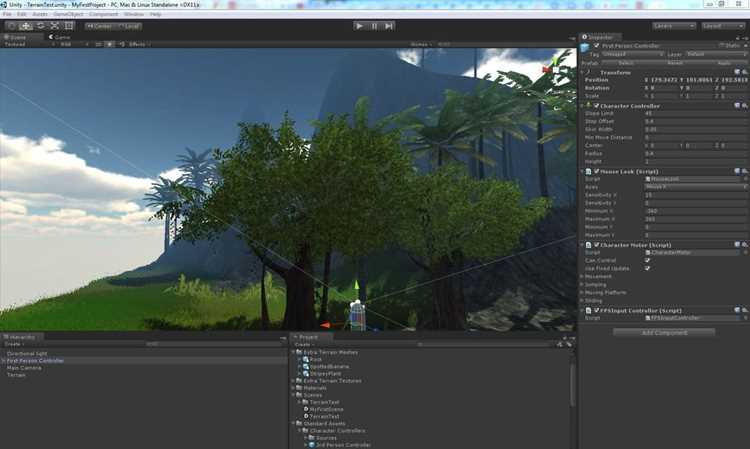The height and width of the screenshot is (449, 750).
Task: Open the Transform component gear menu
Action: point(745,72)
